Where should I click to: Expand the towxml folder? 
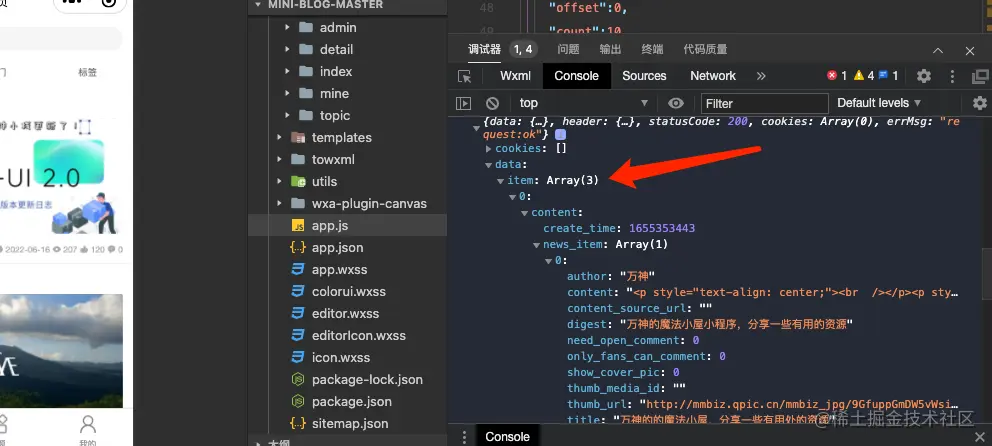click(x=279, y=159)
